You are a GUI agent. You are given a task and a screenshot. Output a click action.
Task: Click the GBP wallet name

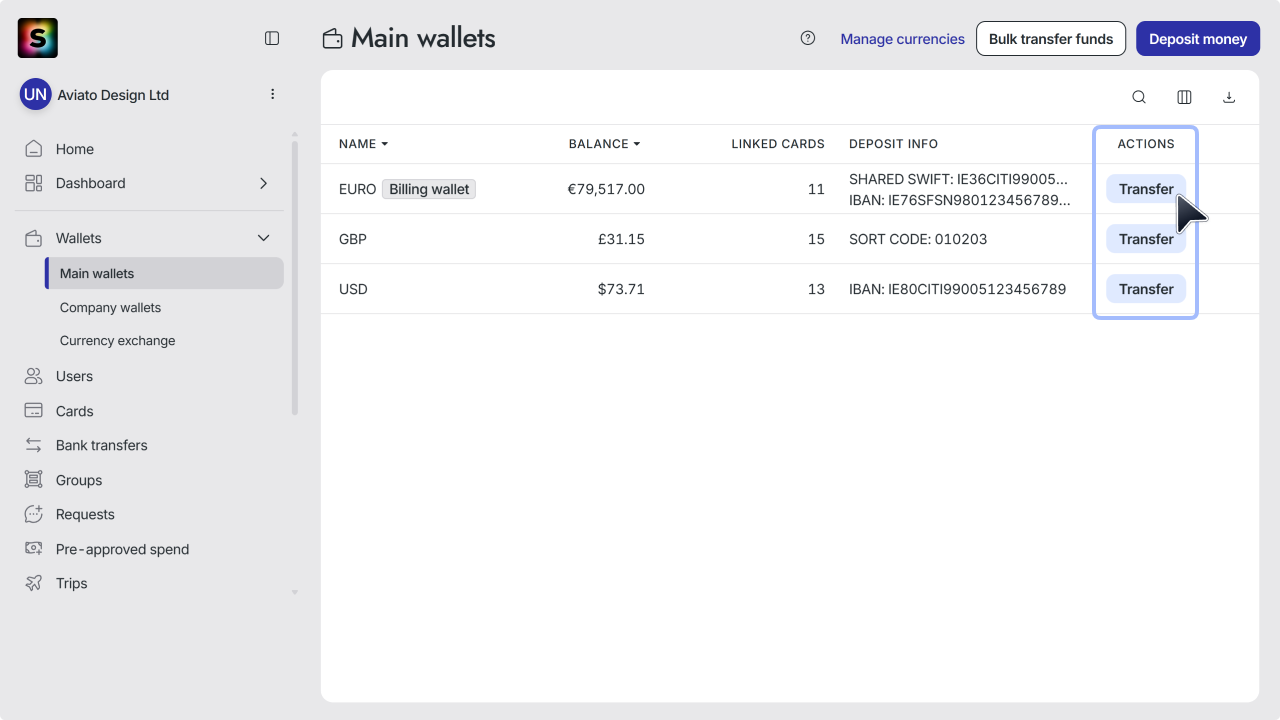tap(352, 239)
